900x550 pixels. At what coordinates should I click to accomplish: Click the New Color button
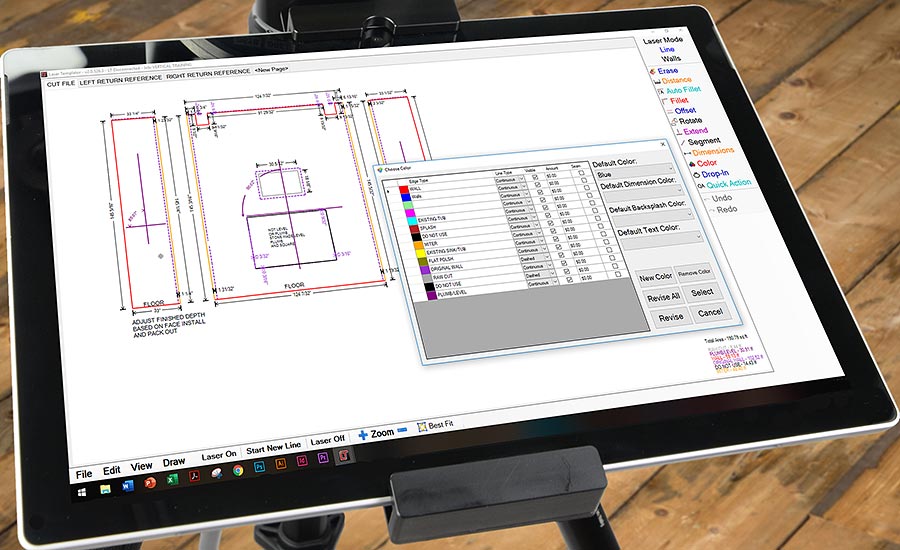656,277
